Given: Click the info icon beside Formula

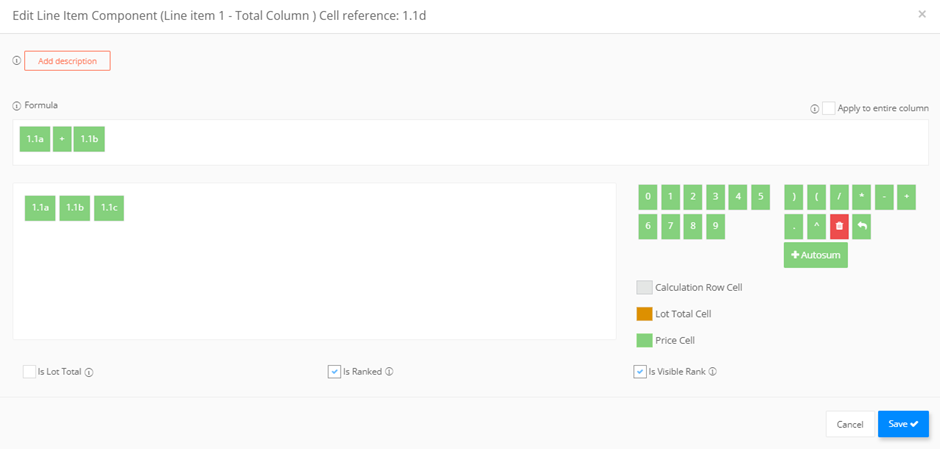Looking at the screenshot, I should point(17,106).
